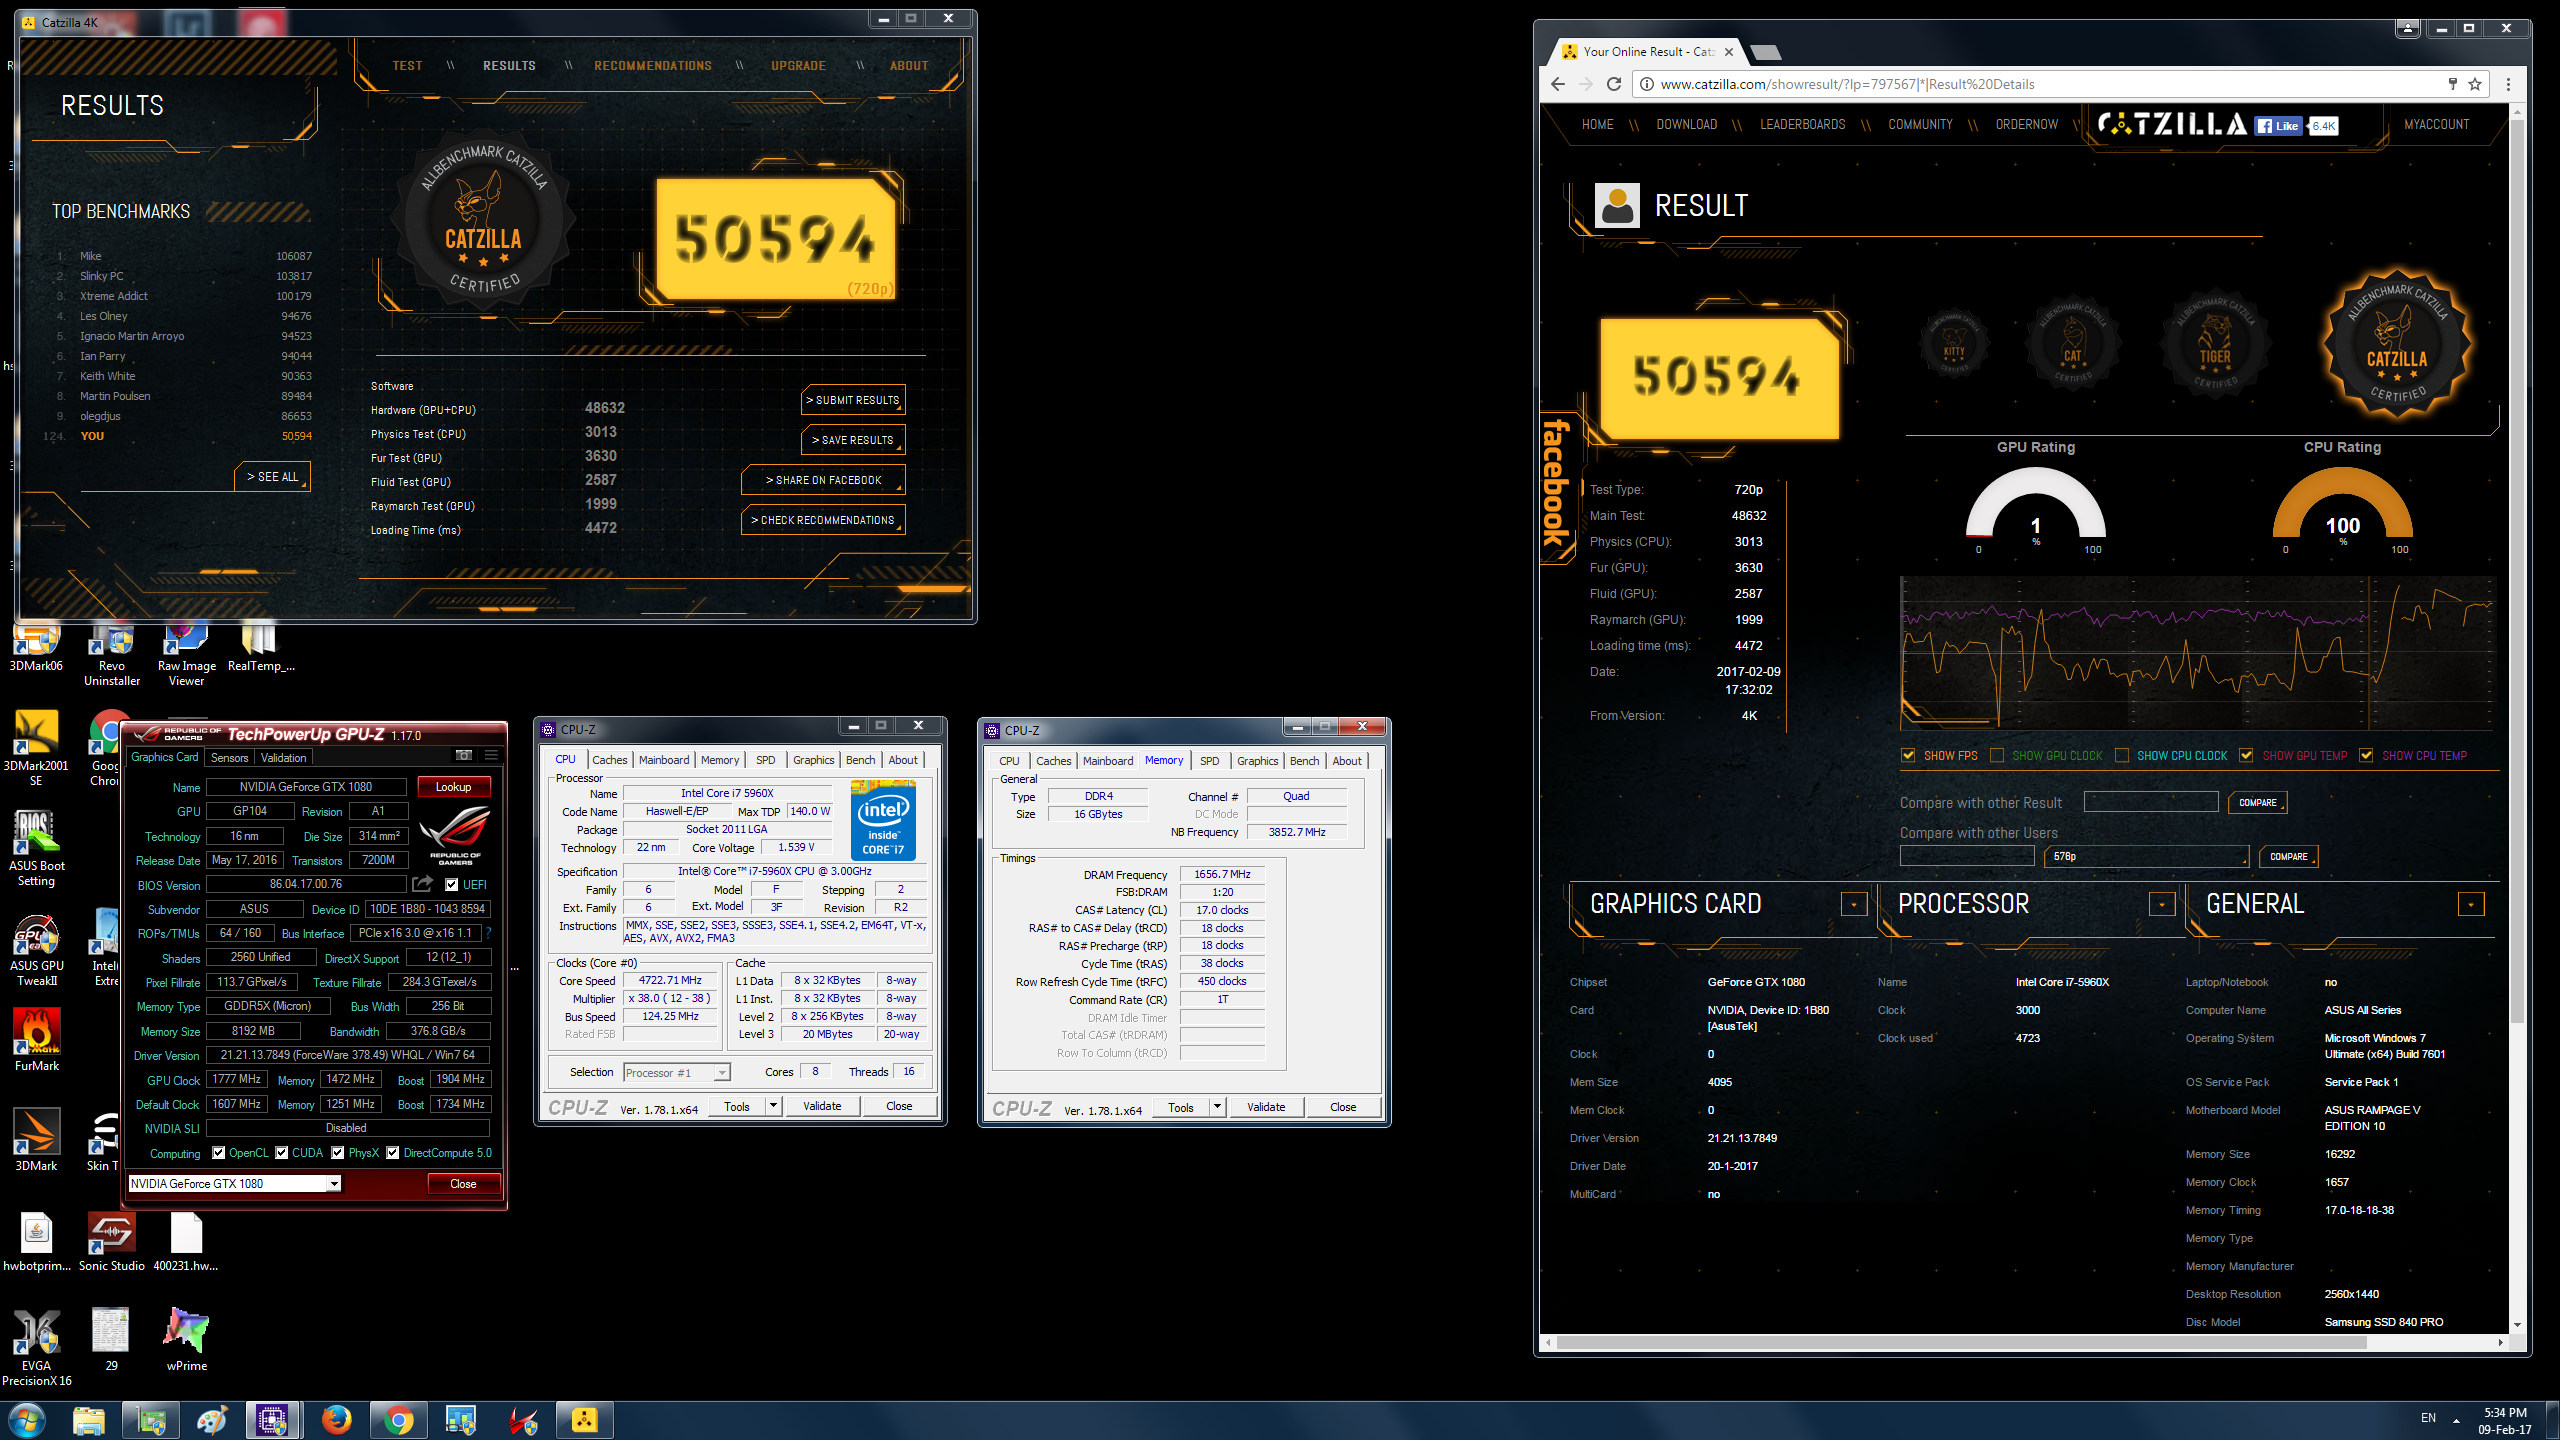Enable the SHOW GPU CLOCK checkbox
This screenshot has height=1440, width=2560.
[x=1997, y=756]
